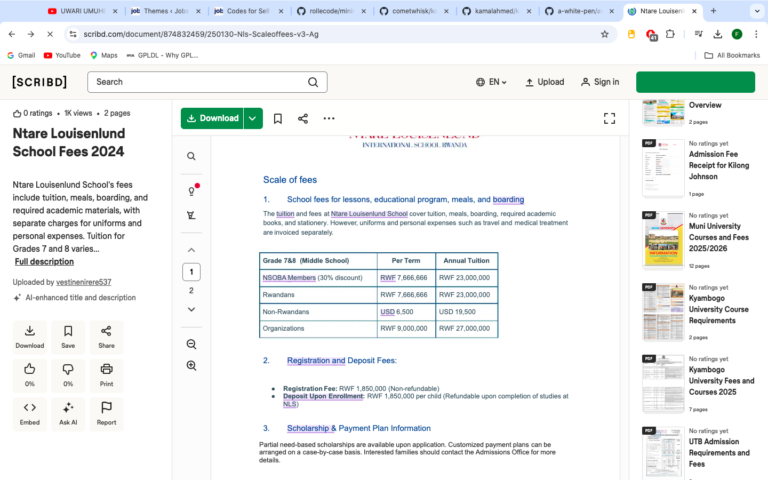
Task: Open the lightbulb insights icon with red dot
Action: pos(192,191)
